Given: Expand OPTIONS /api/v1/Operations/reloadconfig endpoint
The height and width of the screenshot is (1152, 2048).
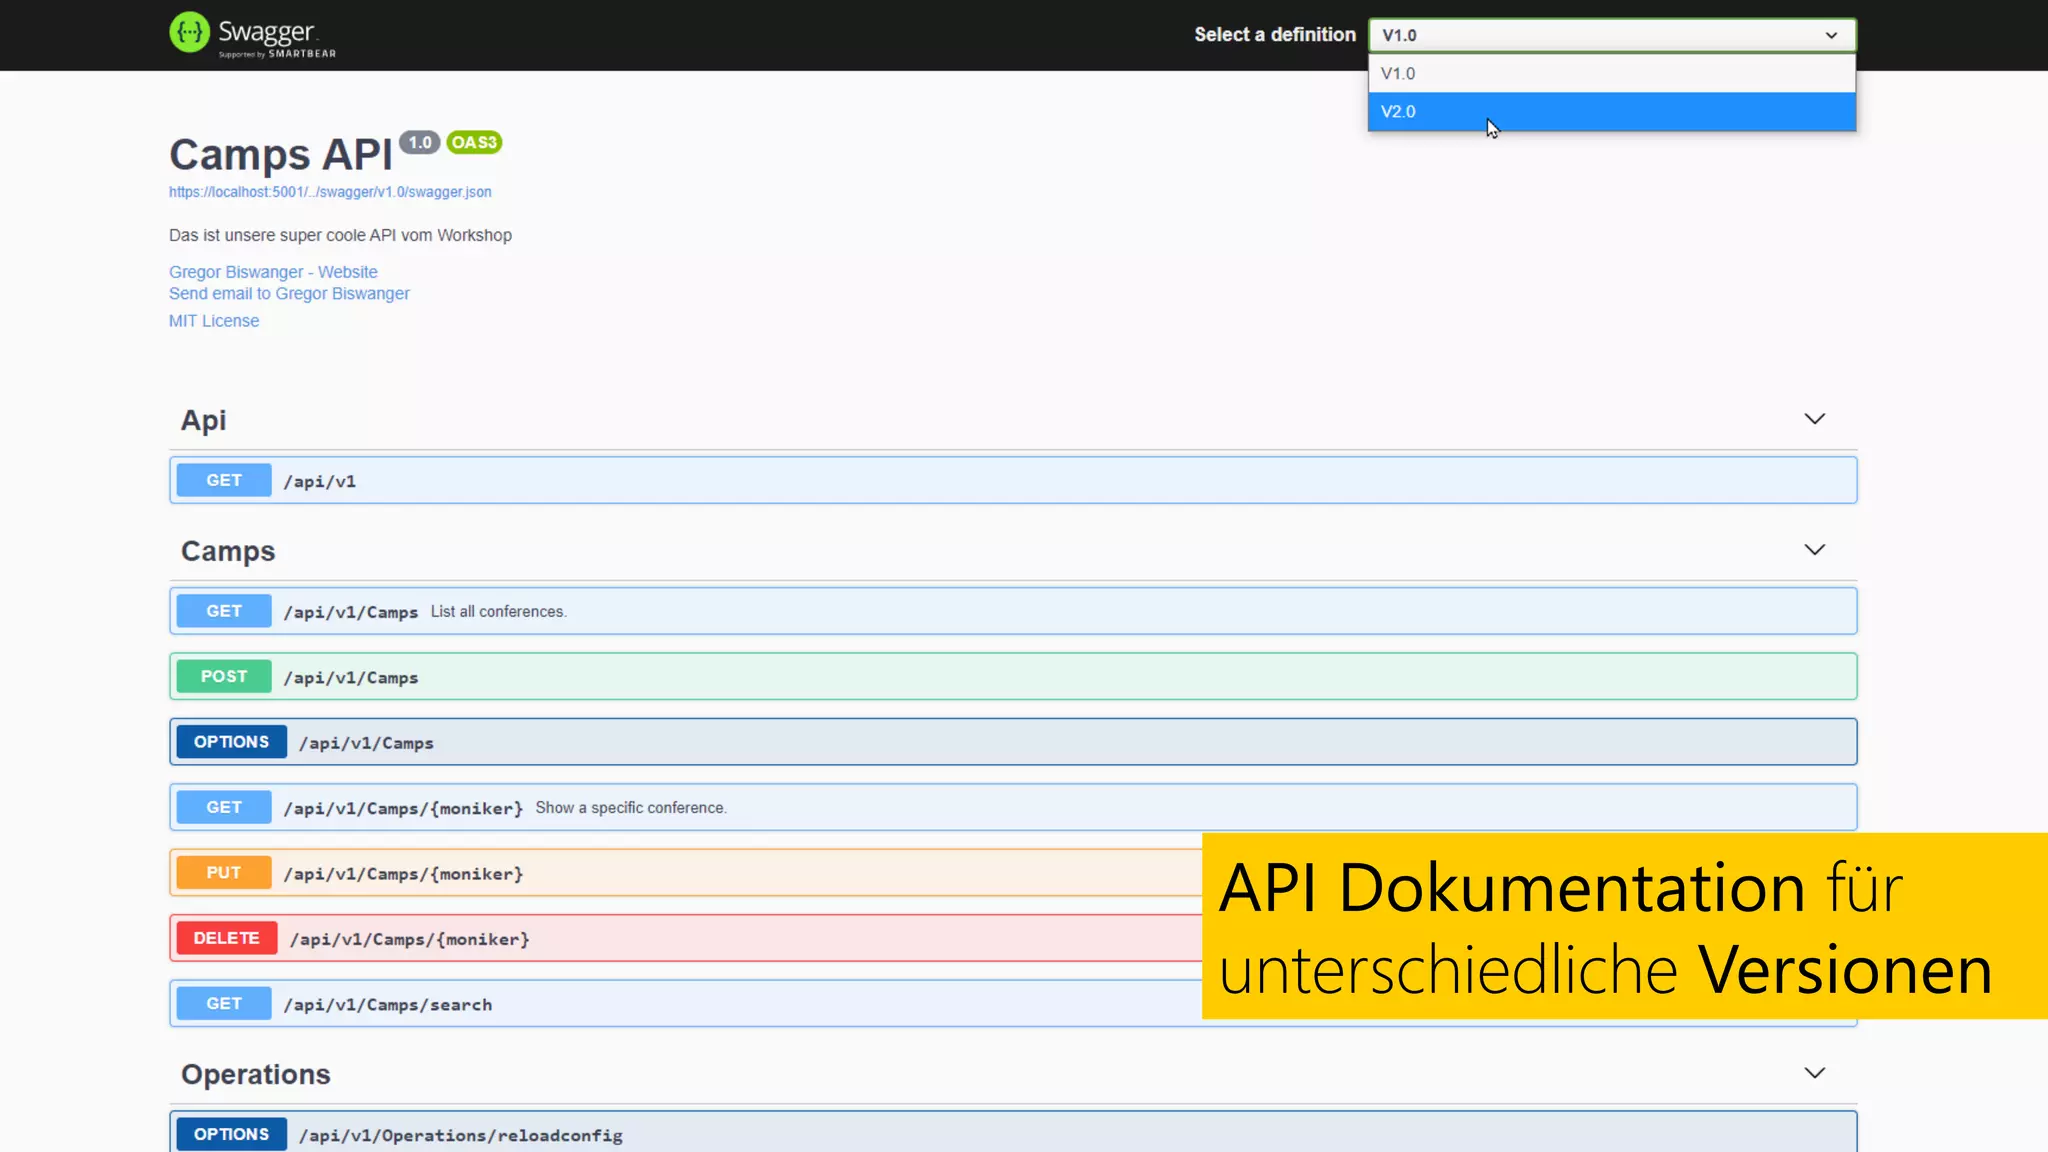Looking at the screenshot, I should click(1013, 1132).
